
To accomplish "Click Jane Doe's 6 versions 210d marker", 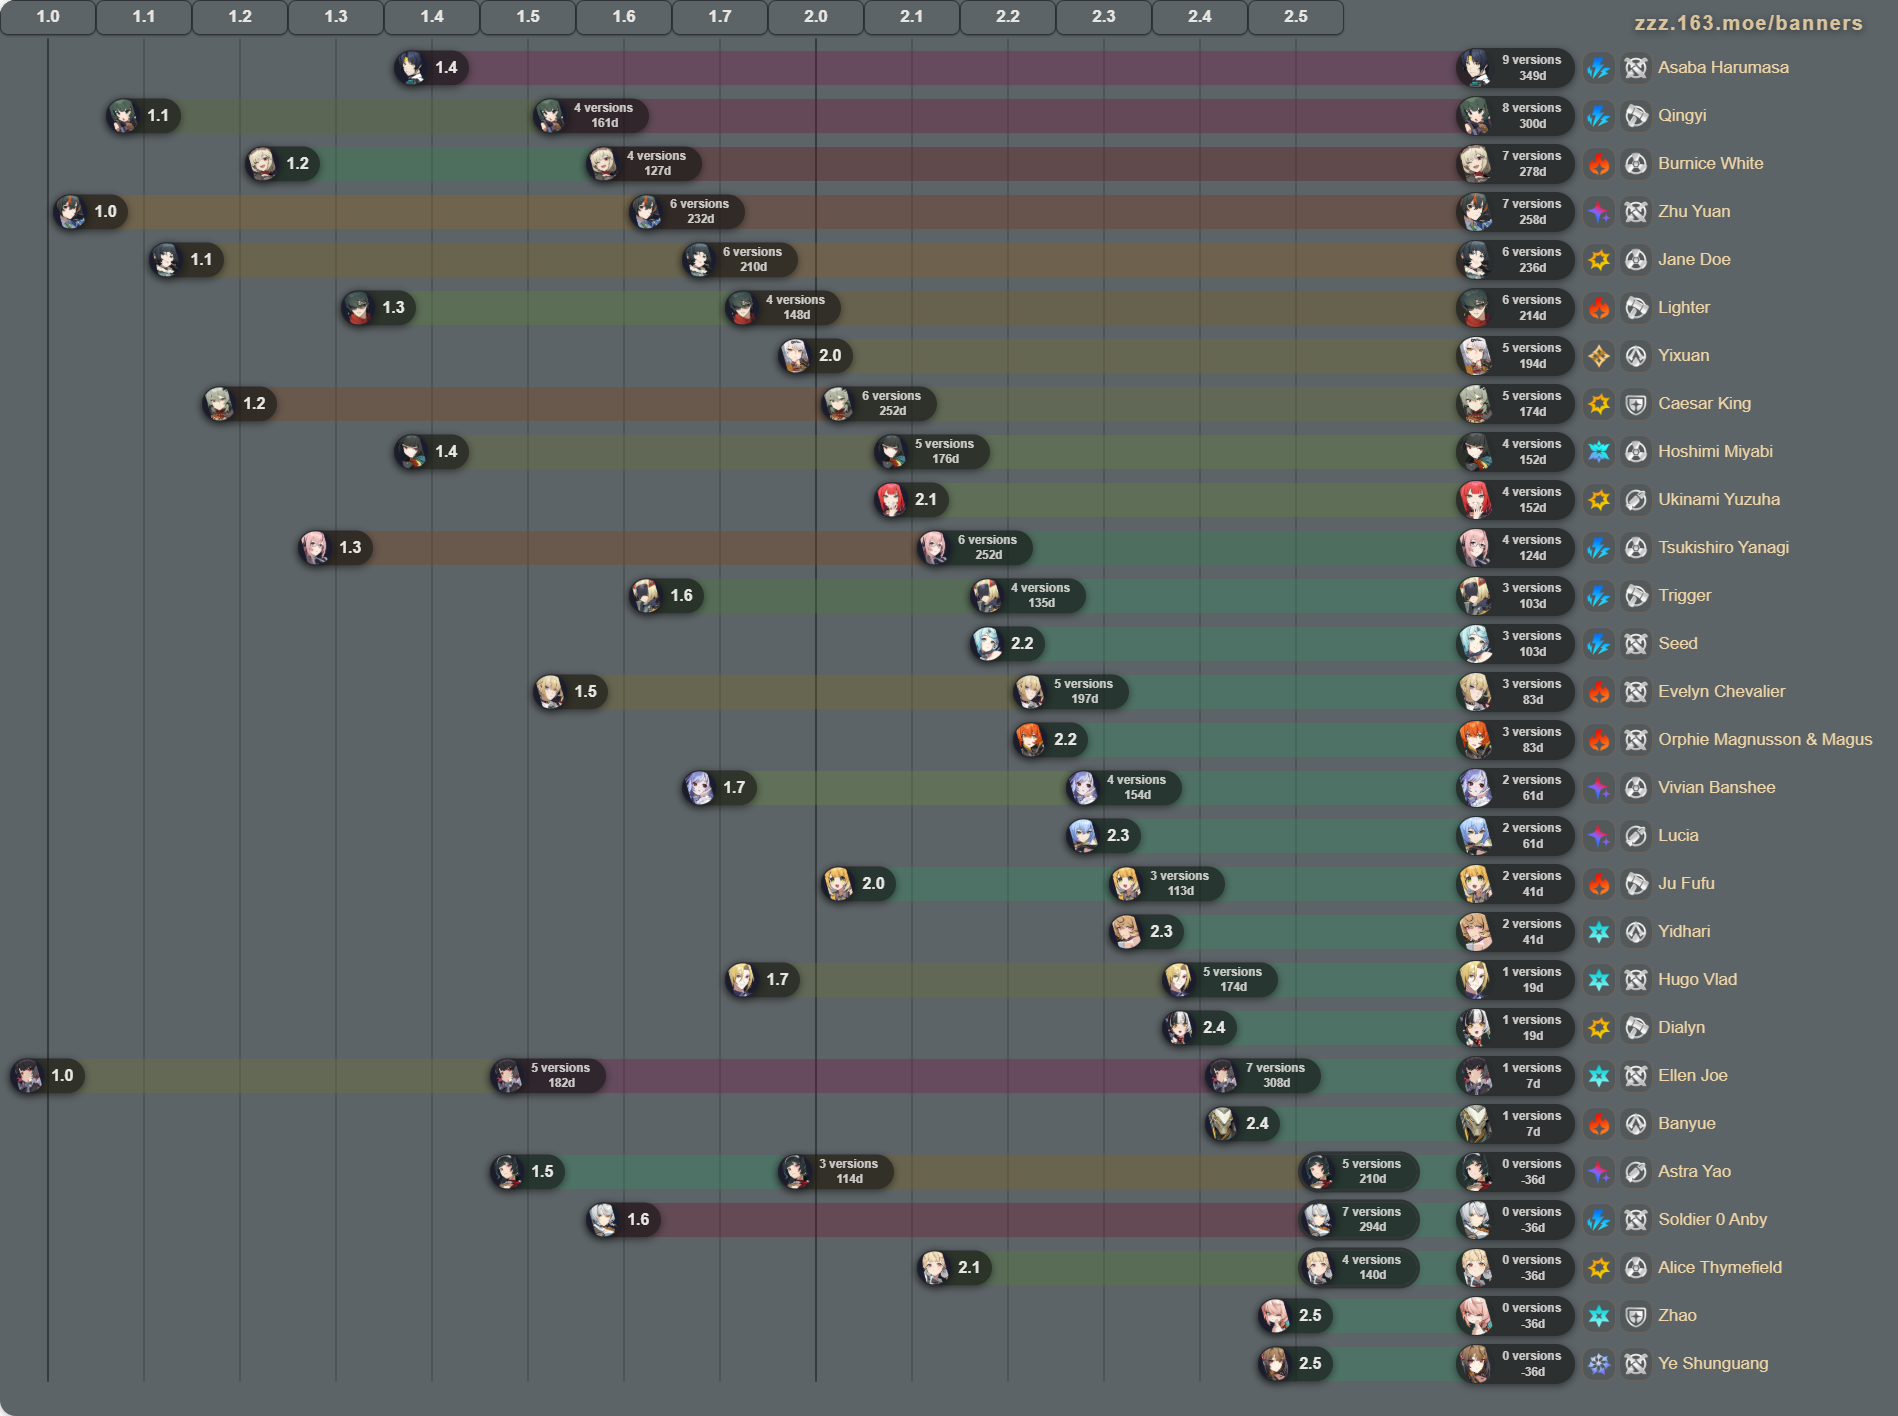I will 739,260.
